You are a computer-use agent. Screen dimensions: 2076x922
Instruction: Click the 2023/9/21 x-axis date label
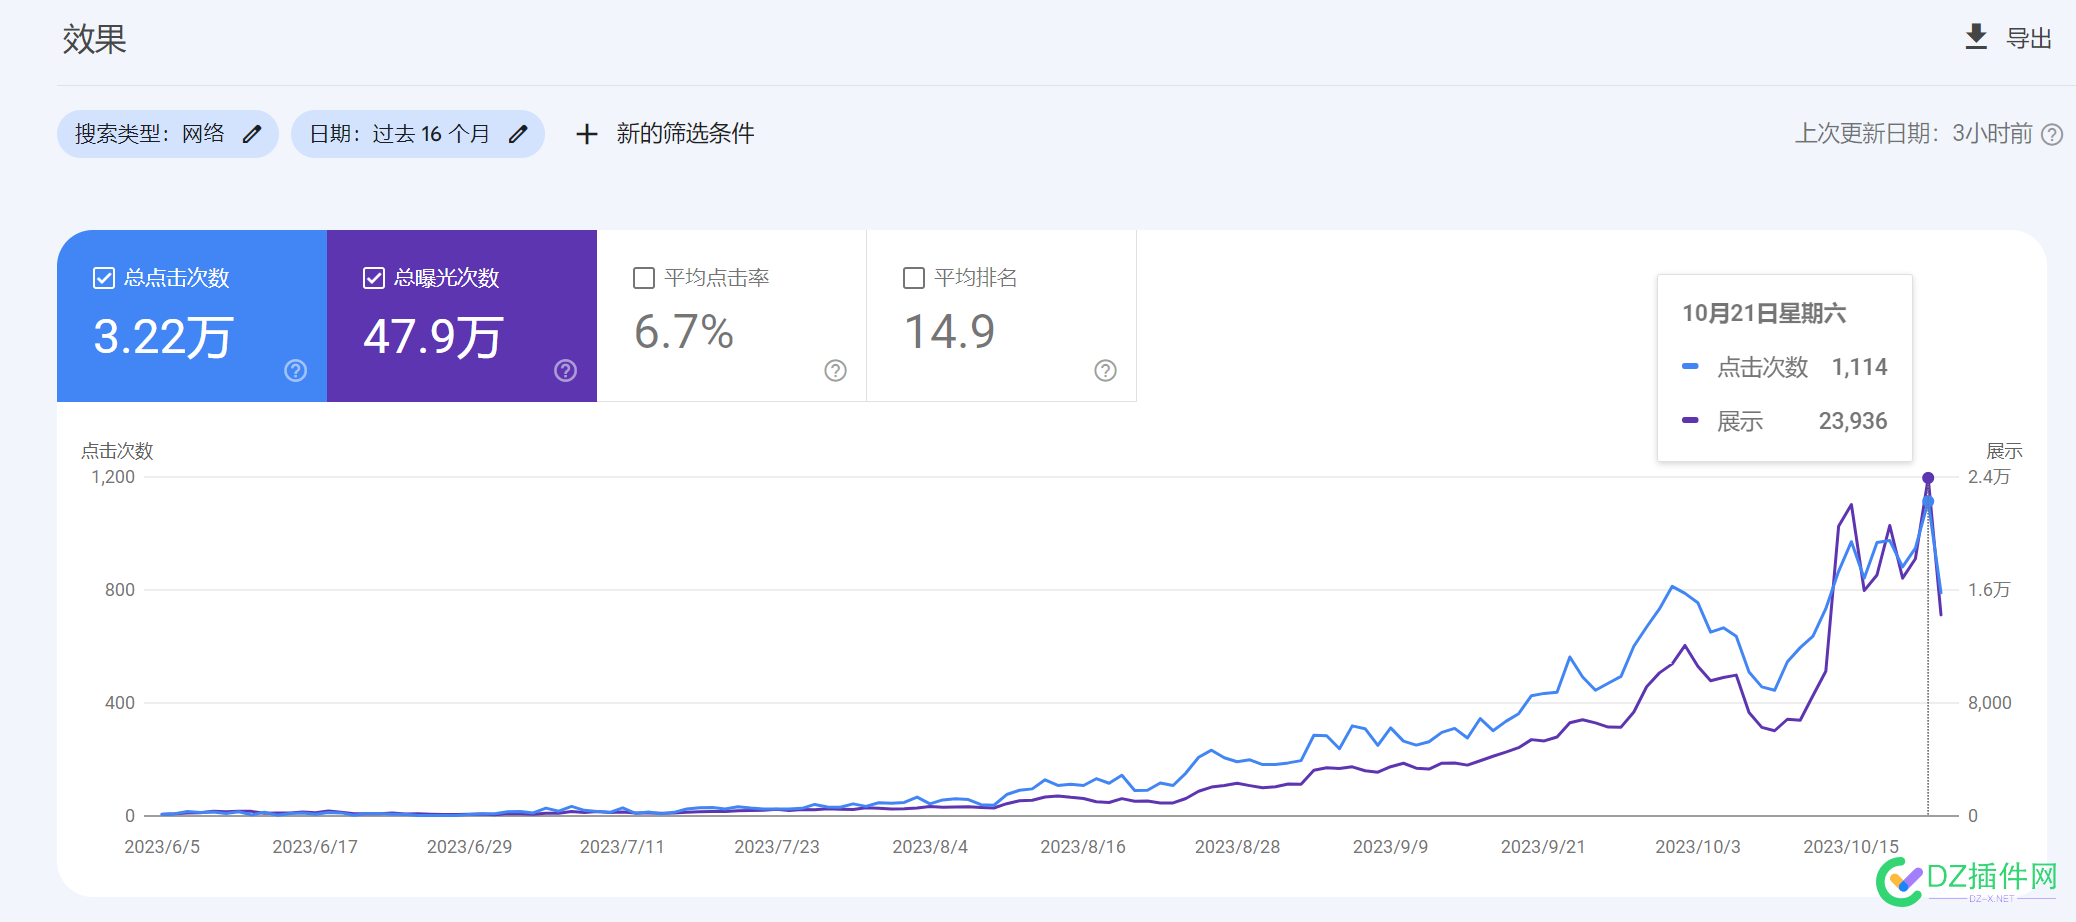click(1543, 847)
